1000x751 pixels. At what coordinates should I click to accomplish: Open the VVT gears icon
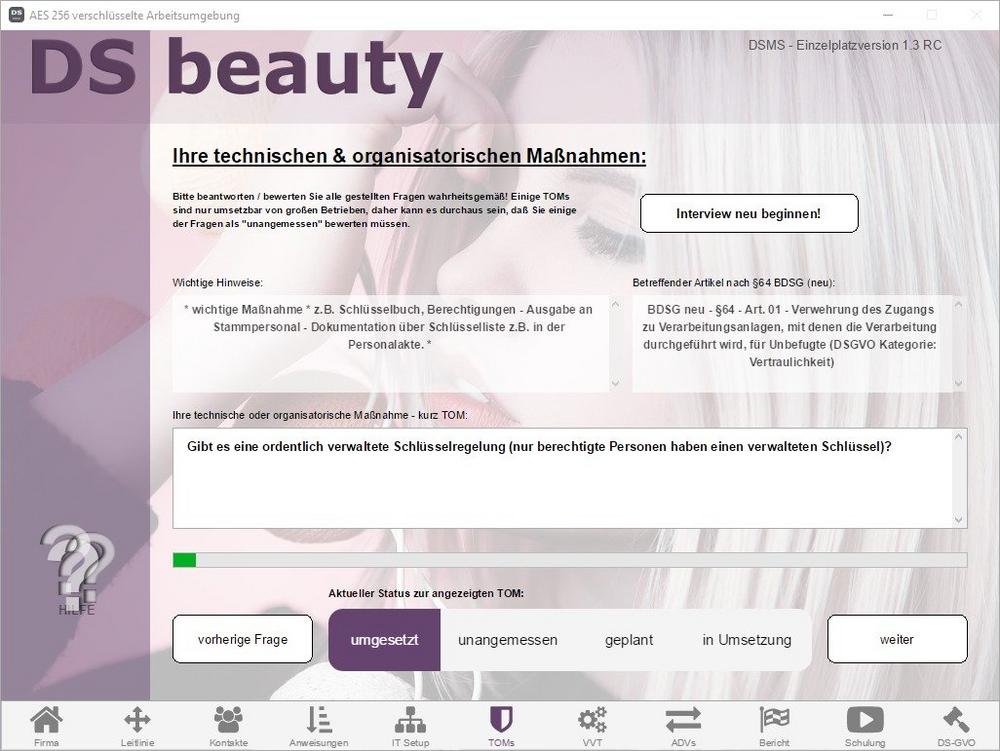coord(593,722)
